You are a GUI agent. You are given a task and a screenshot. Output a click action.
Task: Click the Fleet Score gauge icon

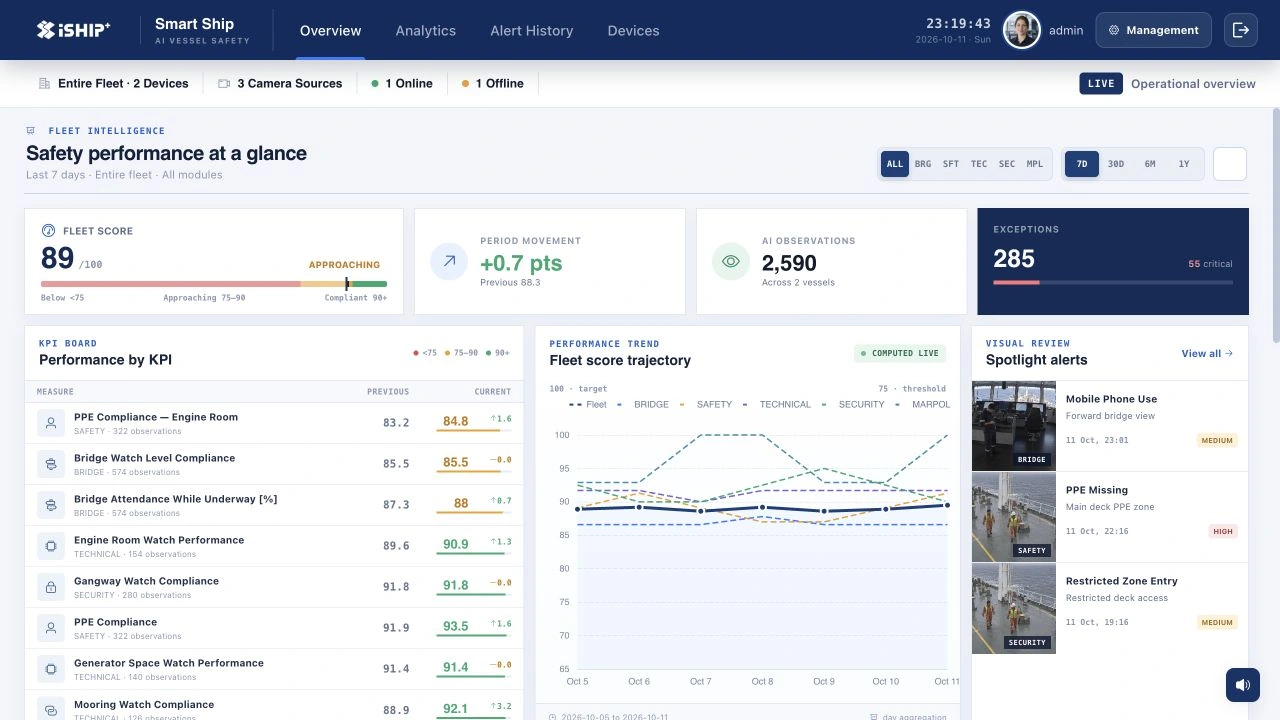pos(48,231)
